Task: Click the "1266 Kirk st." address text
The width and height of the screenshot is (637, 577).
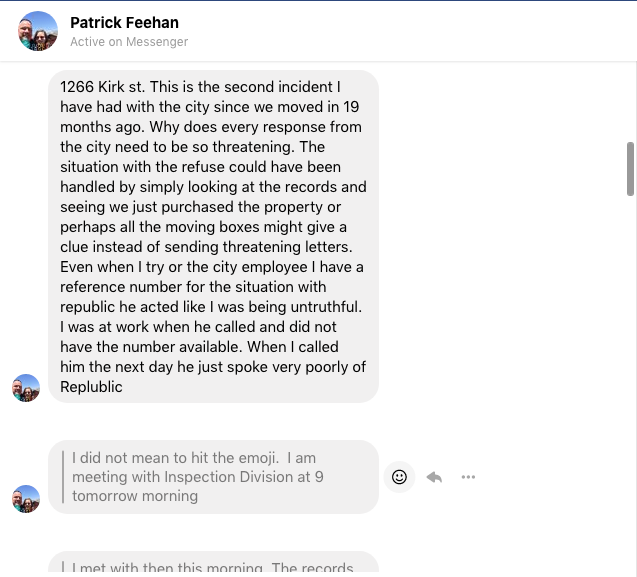Action: click(102, 87)
